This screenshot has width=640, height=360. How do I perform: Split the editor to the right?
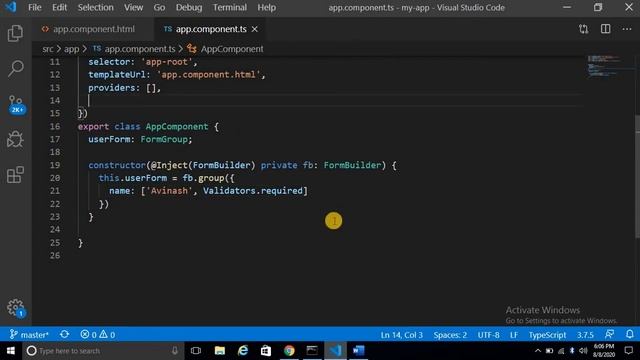606,29
